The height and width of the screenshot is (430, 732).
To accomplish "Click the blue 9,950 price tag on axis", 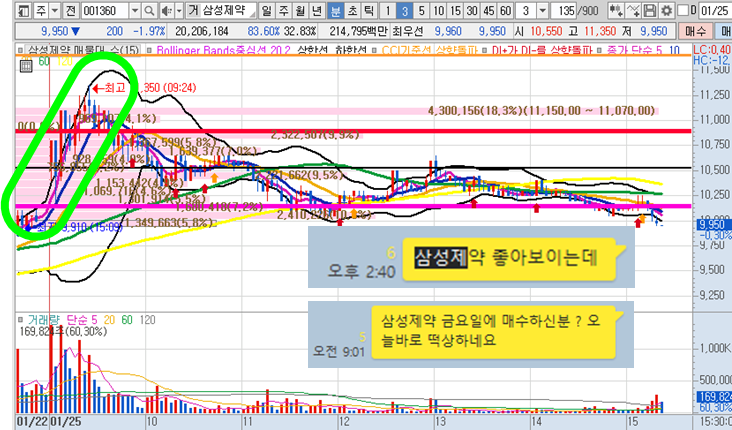I will point(713,225).
